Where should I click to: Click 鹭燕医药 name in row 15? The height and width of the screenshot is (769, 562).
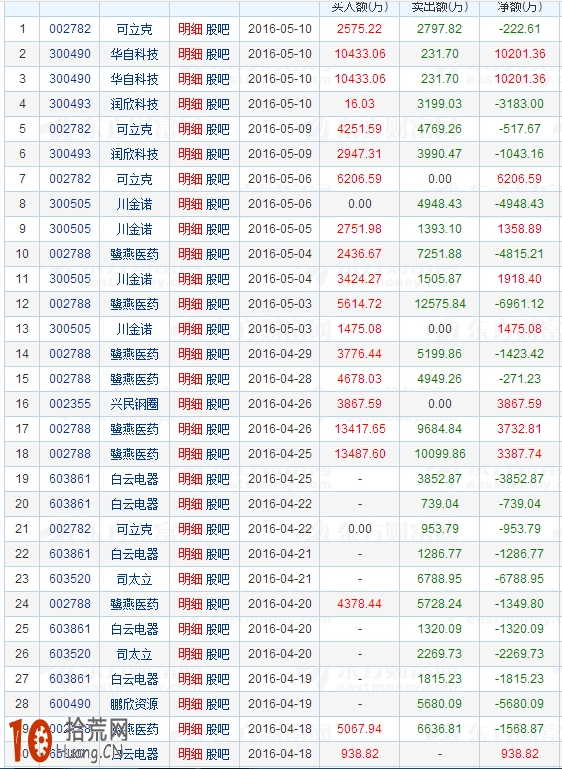click(134, 379)
